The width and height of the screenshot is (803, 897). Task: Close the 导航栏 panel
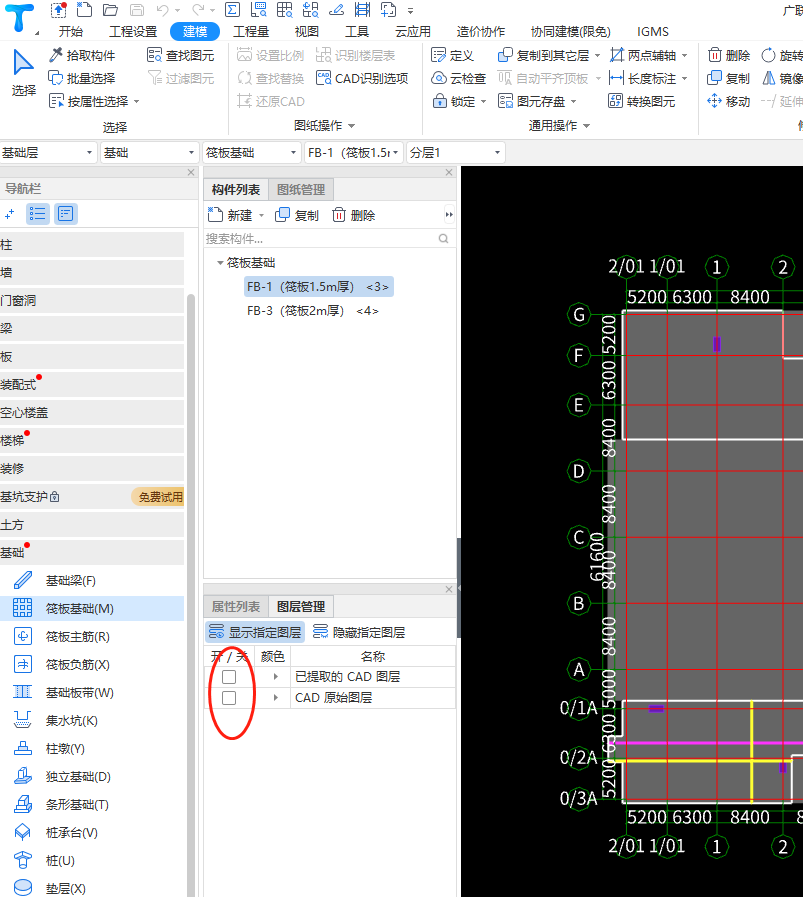coord(191,172)
